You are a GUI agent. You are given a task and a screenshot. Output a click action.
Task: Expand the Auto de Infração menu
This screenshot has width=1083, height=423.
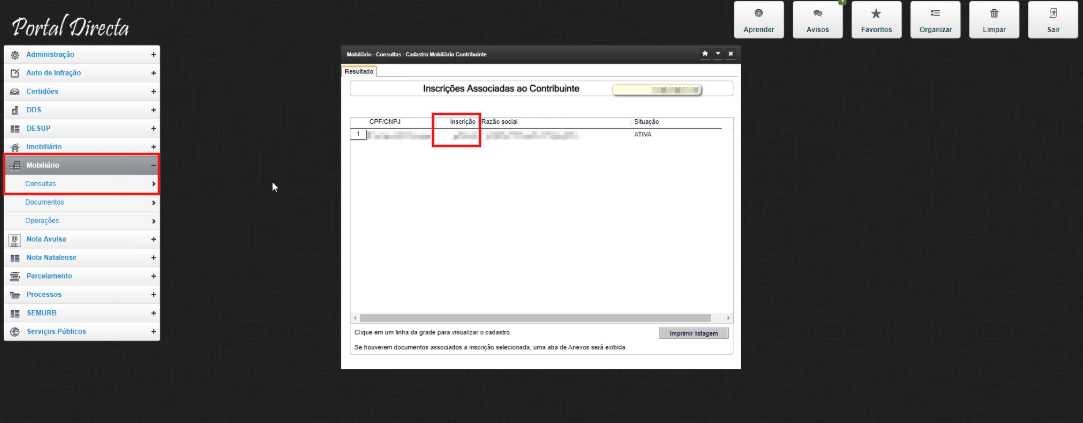click(153, 73)
